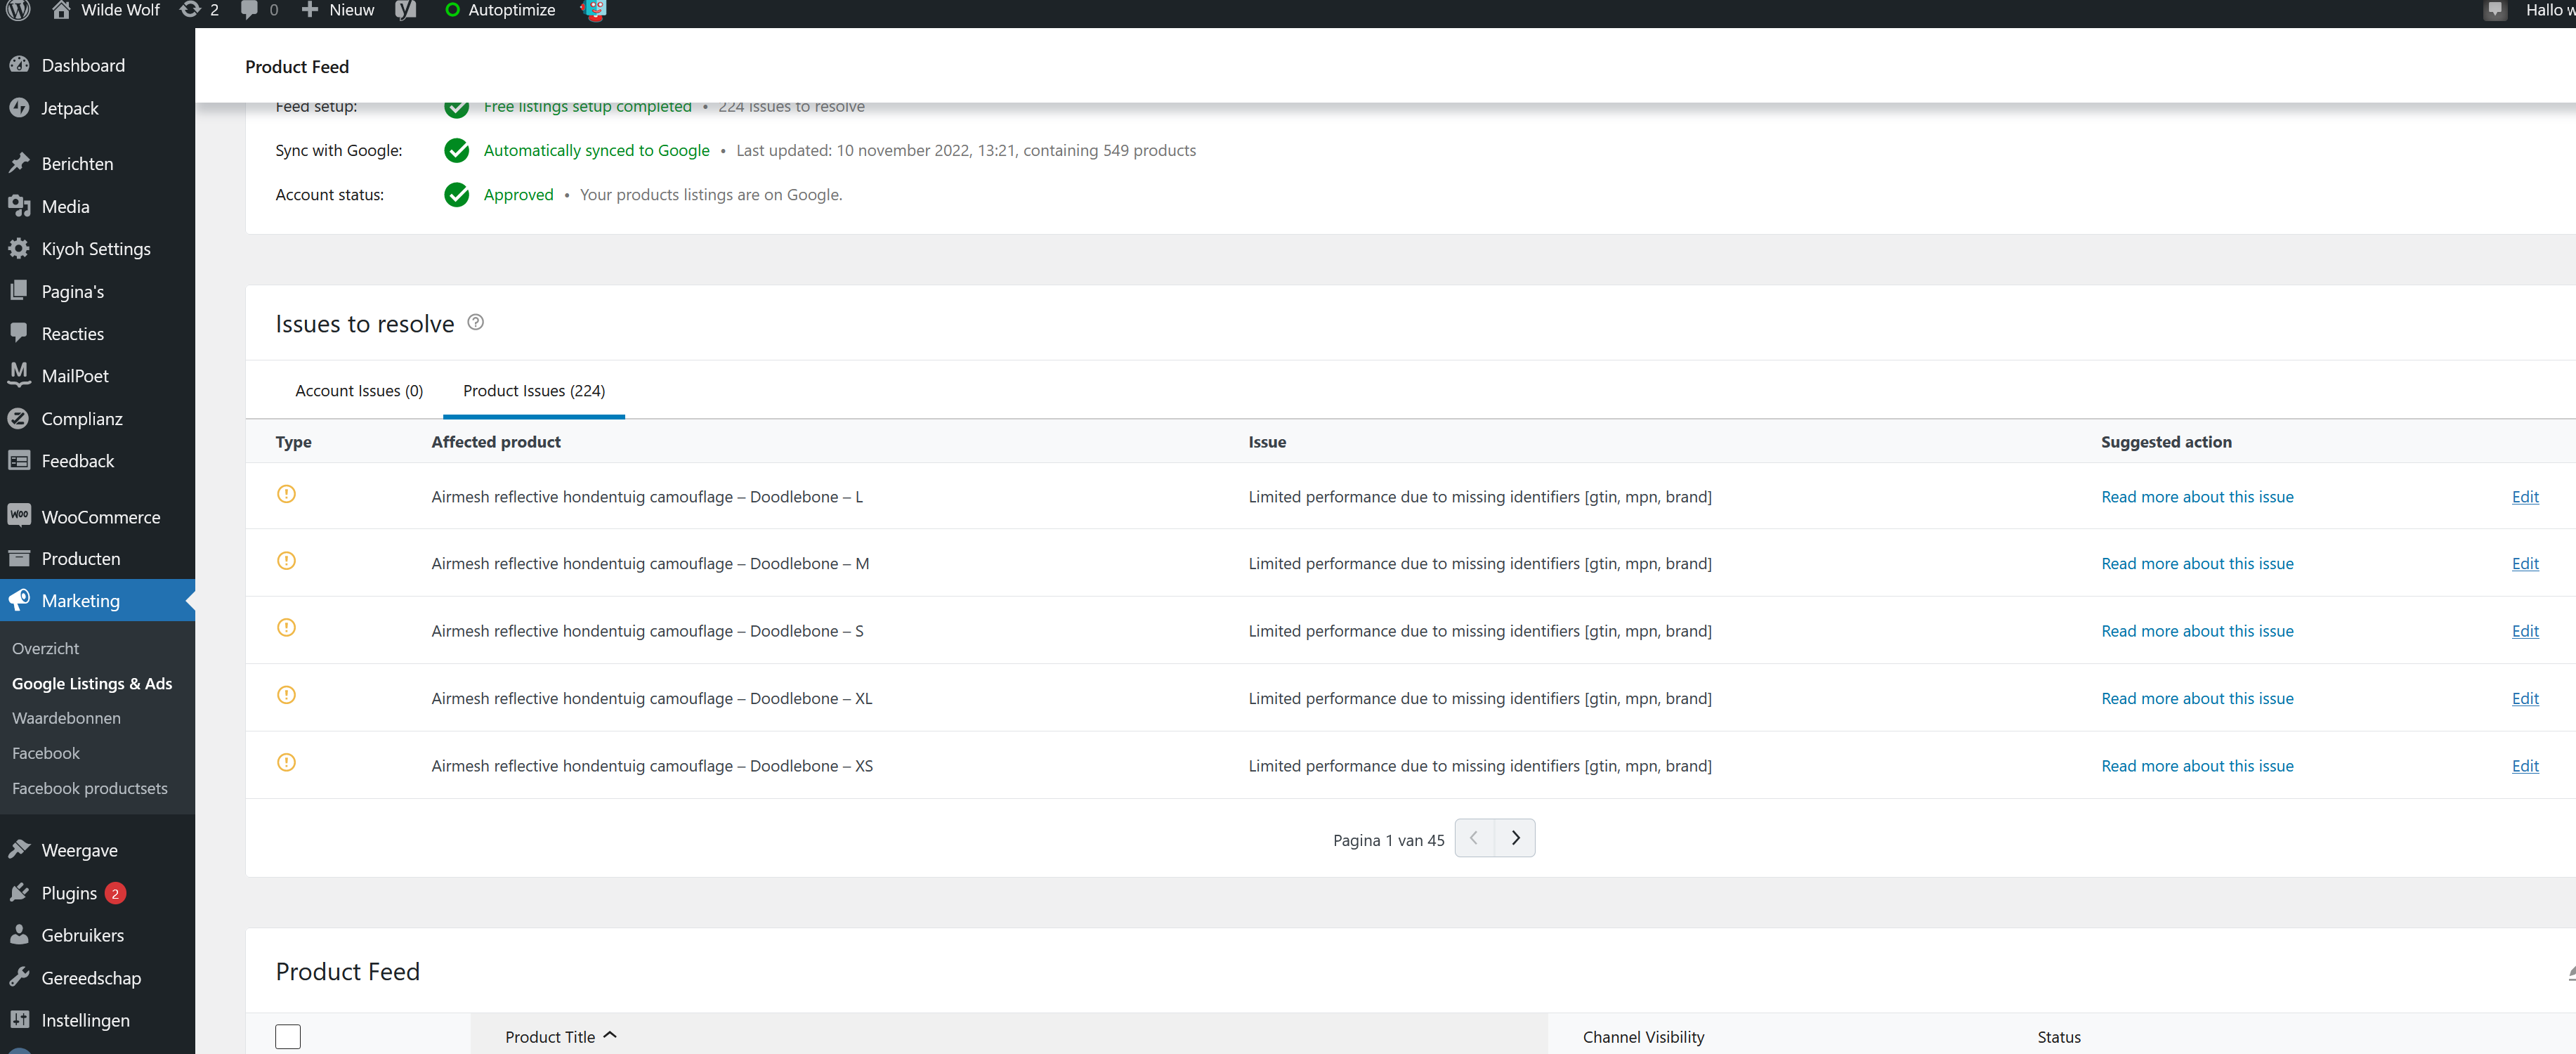The height and width of the screenshot is (1054, 2576).
Task: Click the Jetpack sidebar icon
Action: 20,108
